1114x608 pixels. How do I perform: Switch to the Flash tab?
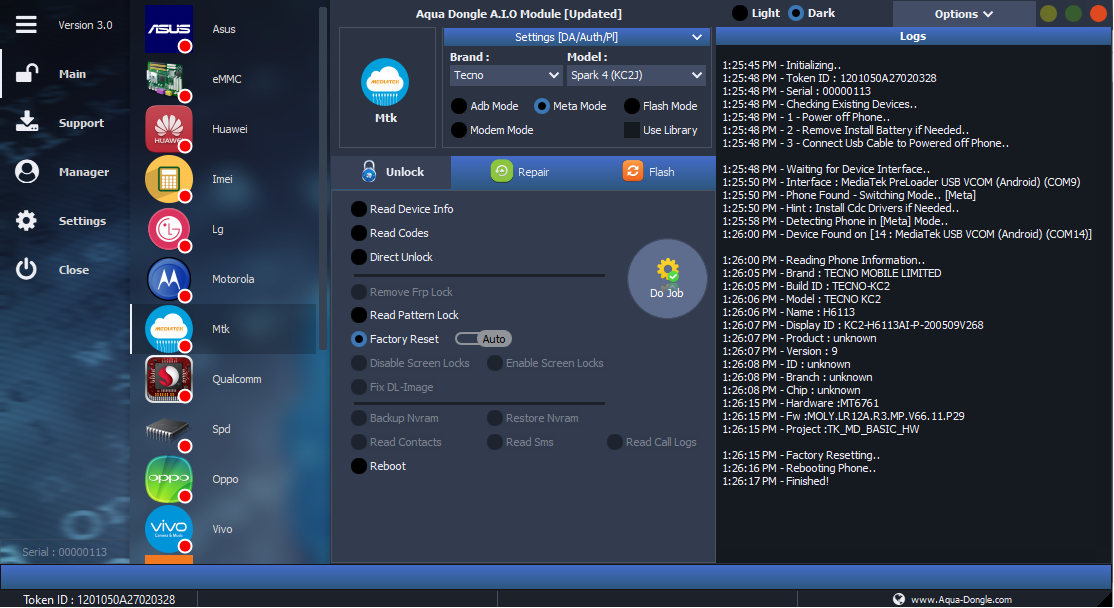click(649, 172)
